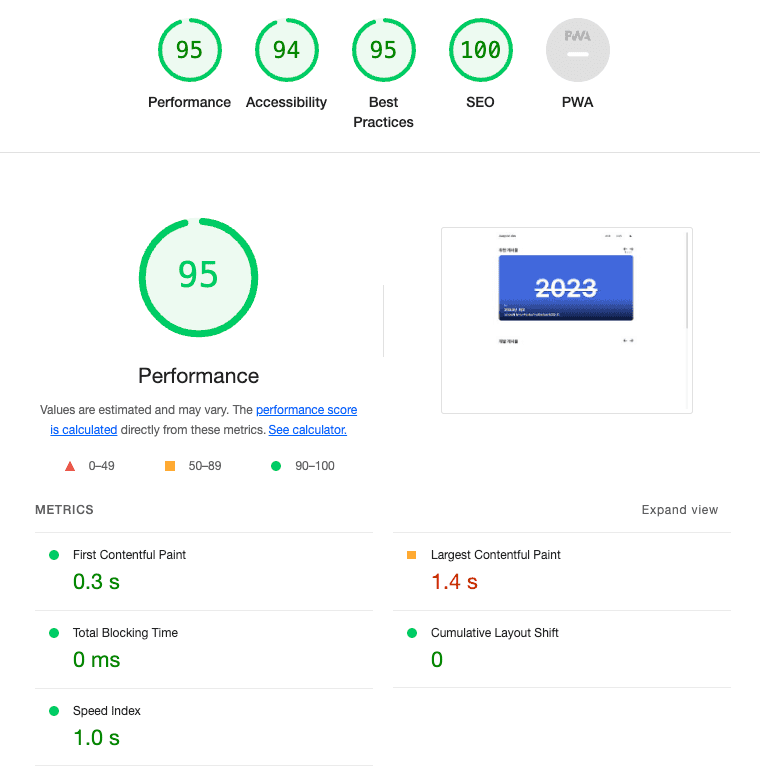Open the Best Practices score gauge

click(383, 51)
